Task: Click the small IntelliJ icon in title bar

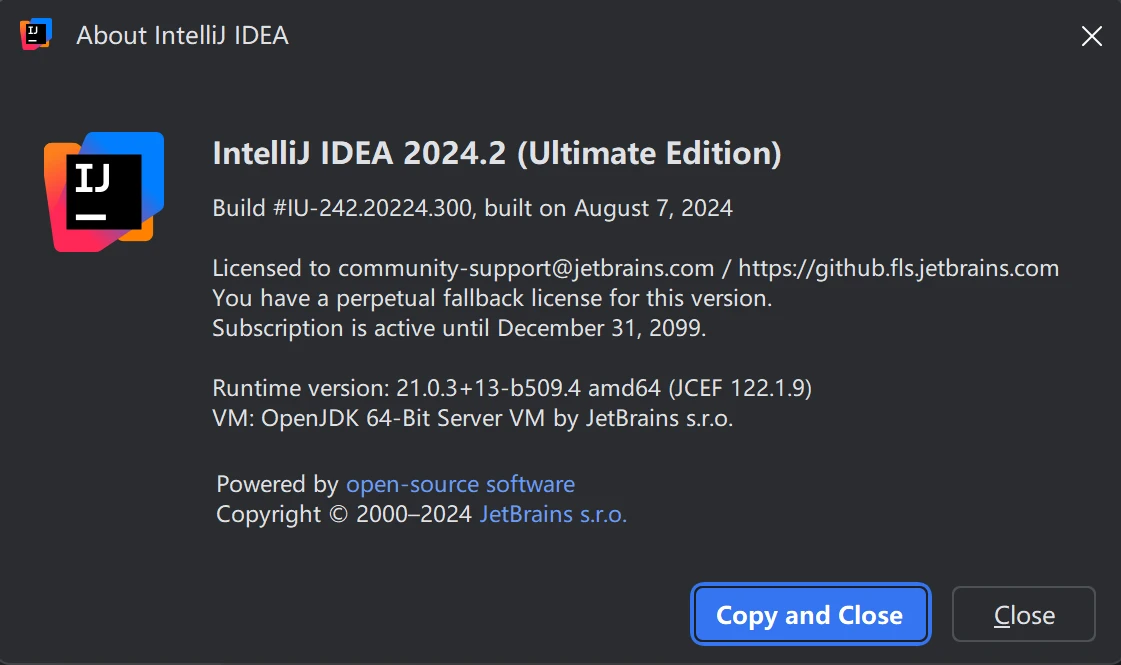Action: point(36,35)
